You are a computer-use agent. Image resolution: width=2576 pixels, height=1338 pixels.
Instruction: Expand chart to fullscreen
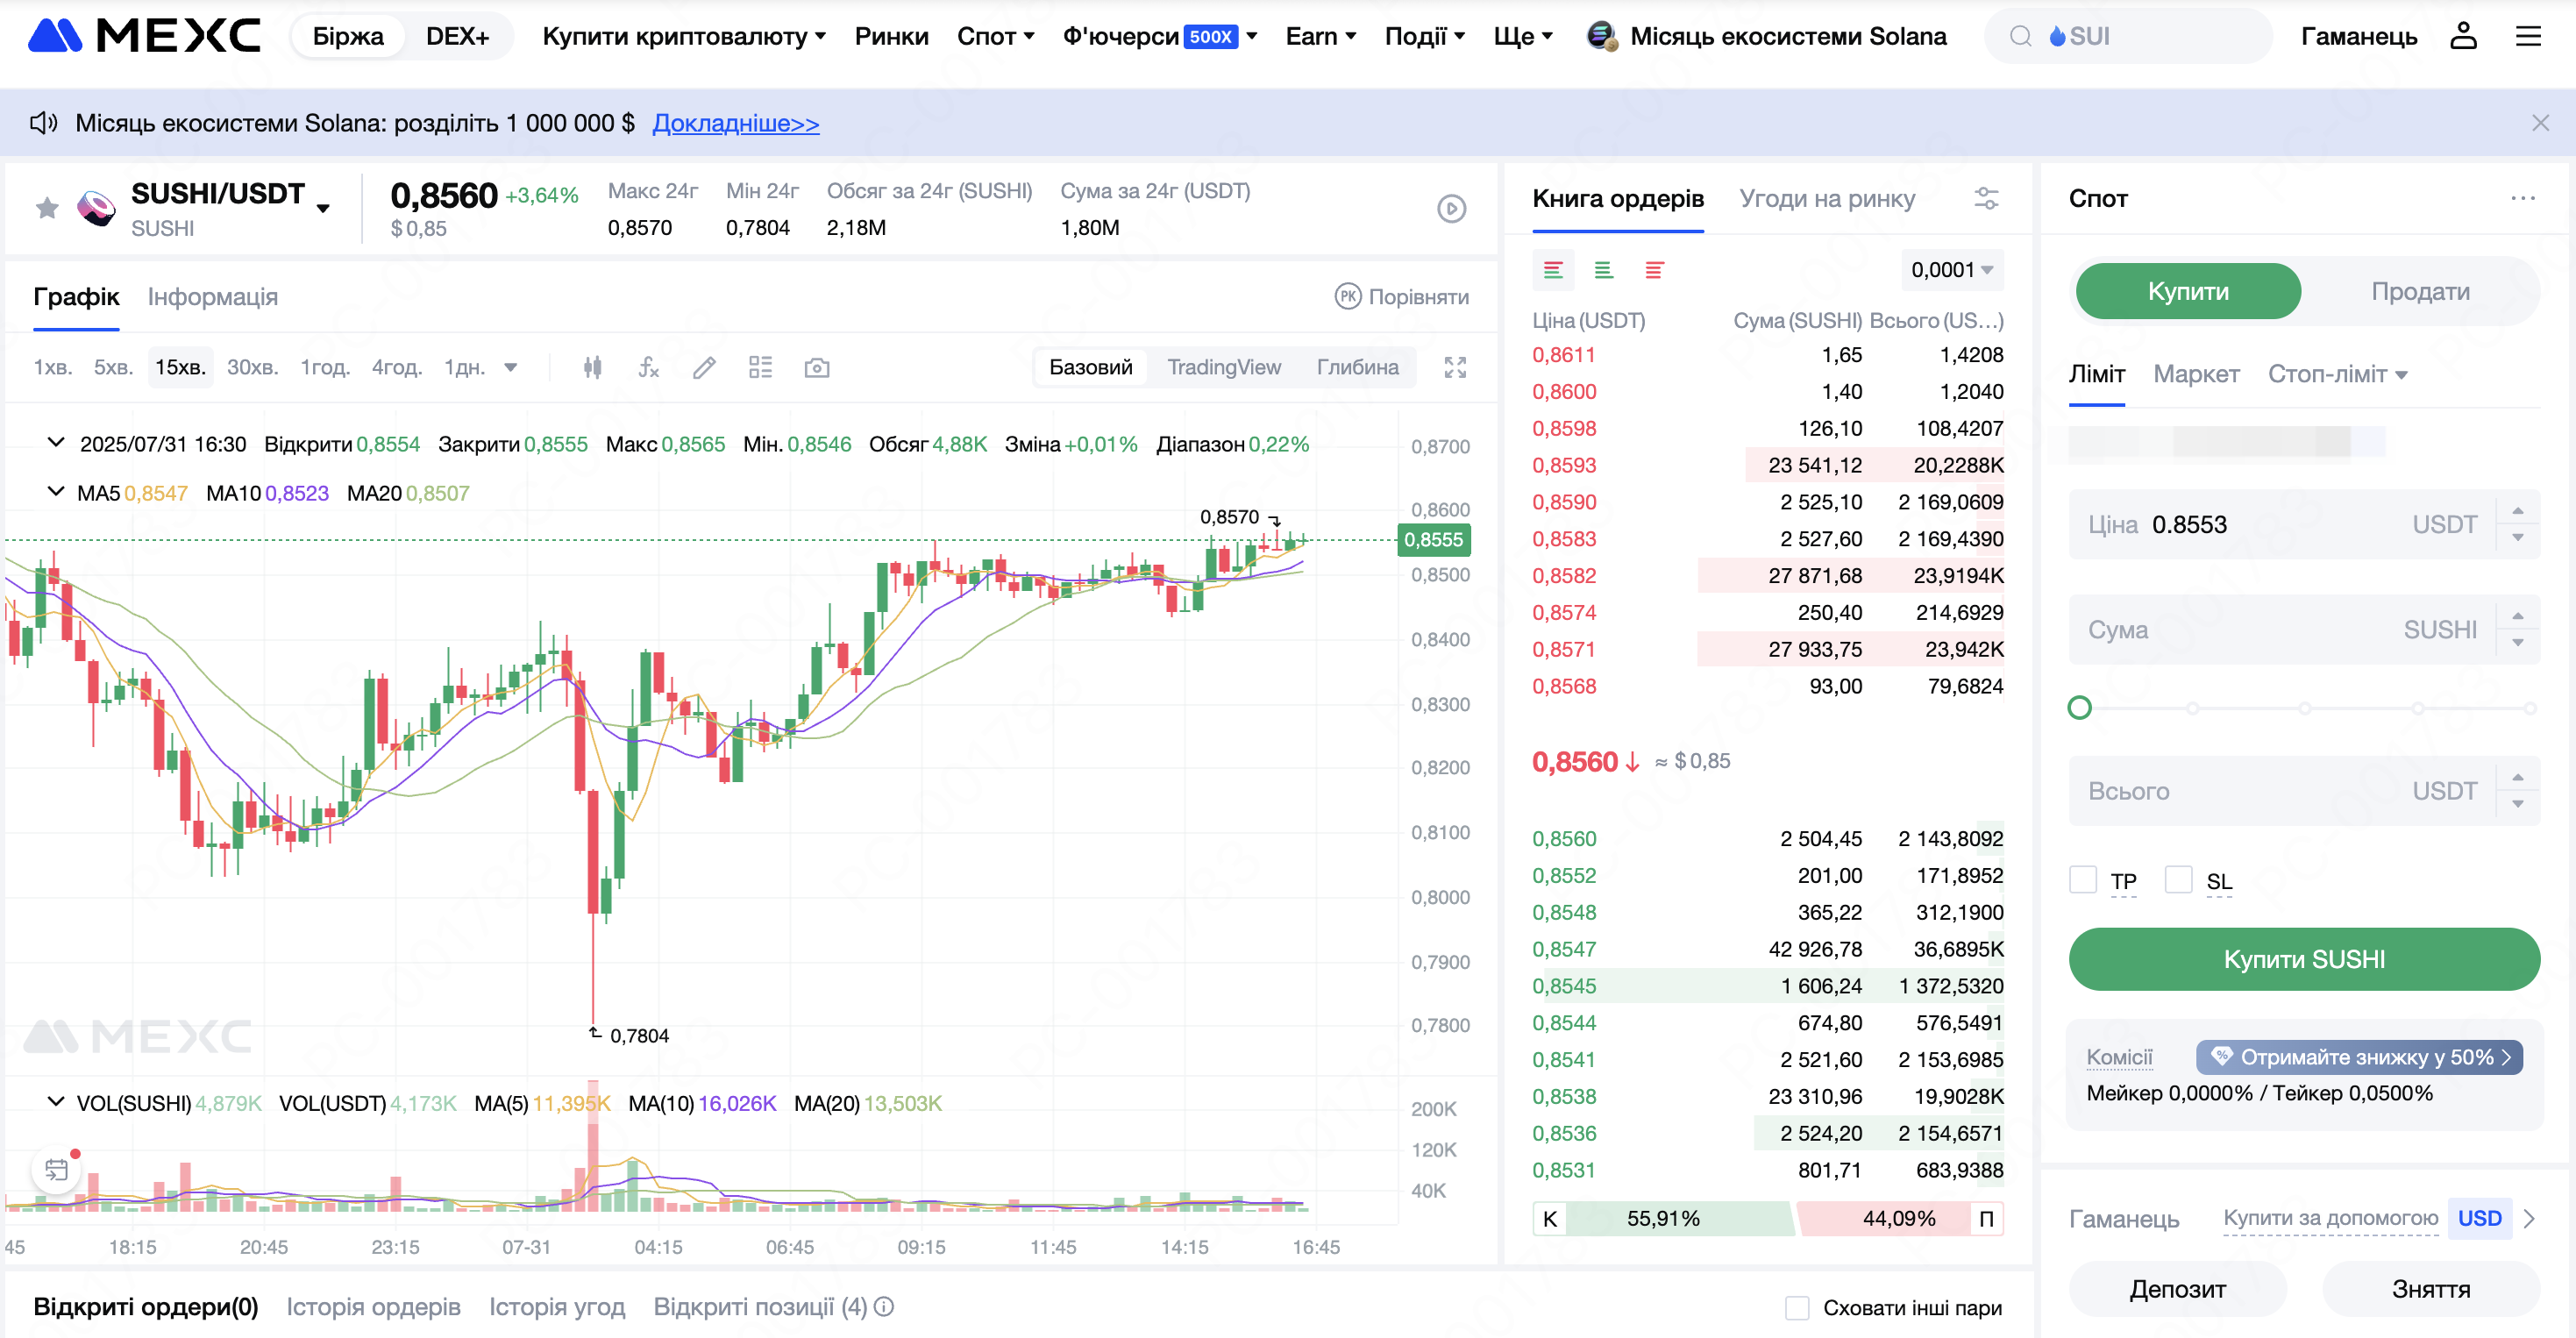(x=1455, y=367)
